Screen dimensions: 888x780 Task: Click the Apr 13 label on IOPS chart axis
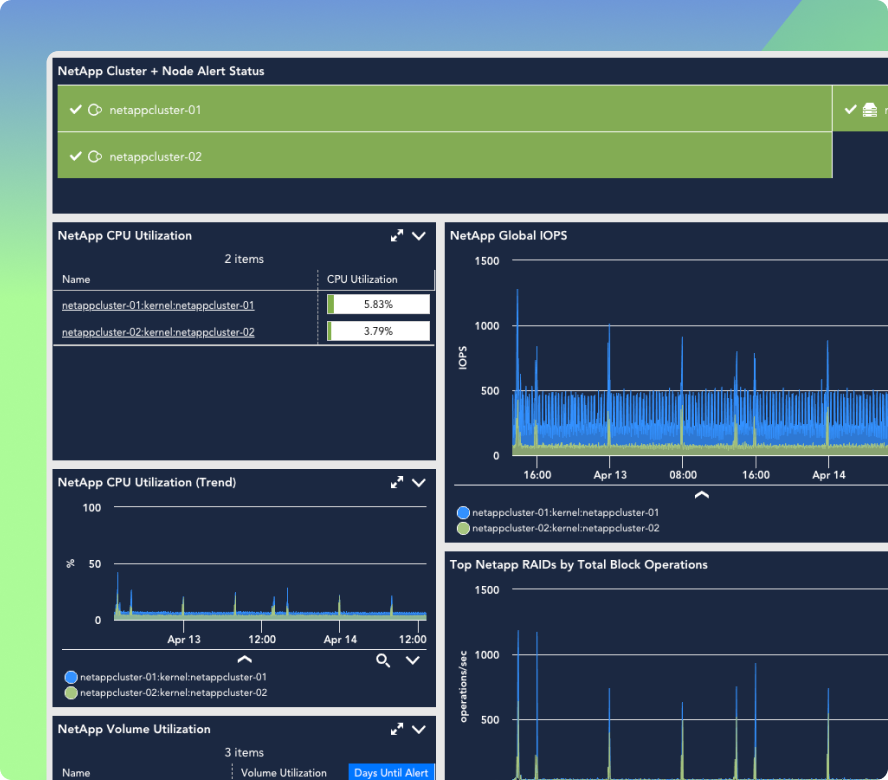click(x=610, y=475)
